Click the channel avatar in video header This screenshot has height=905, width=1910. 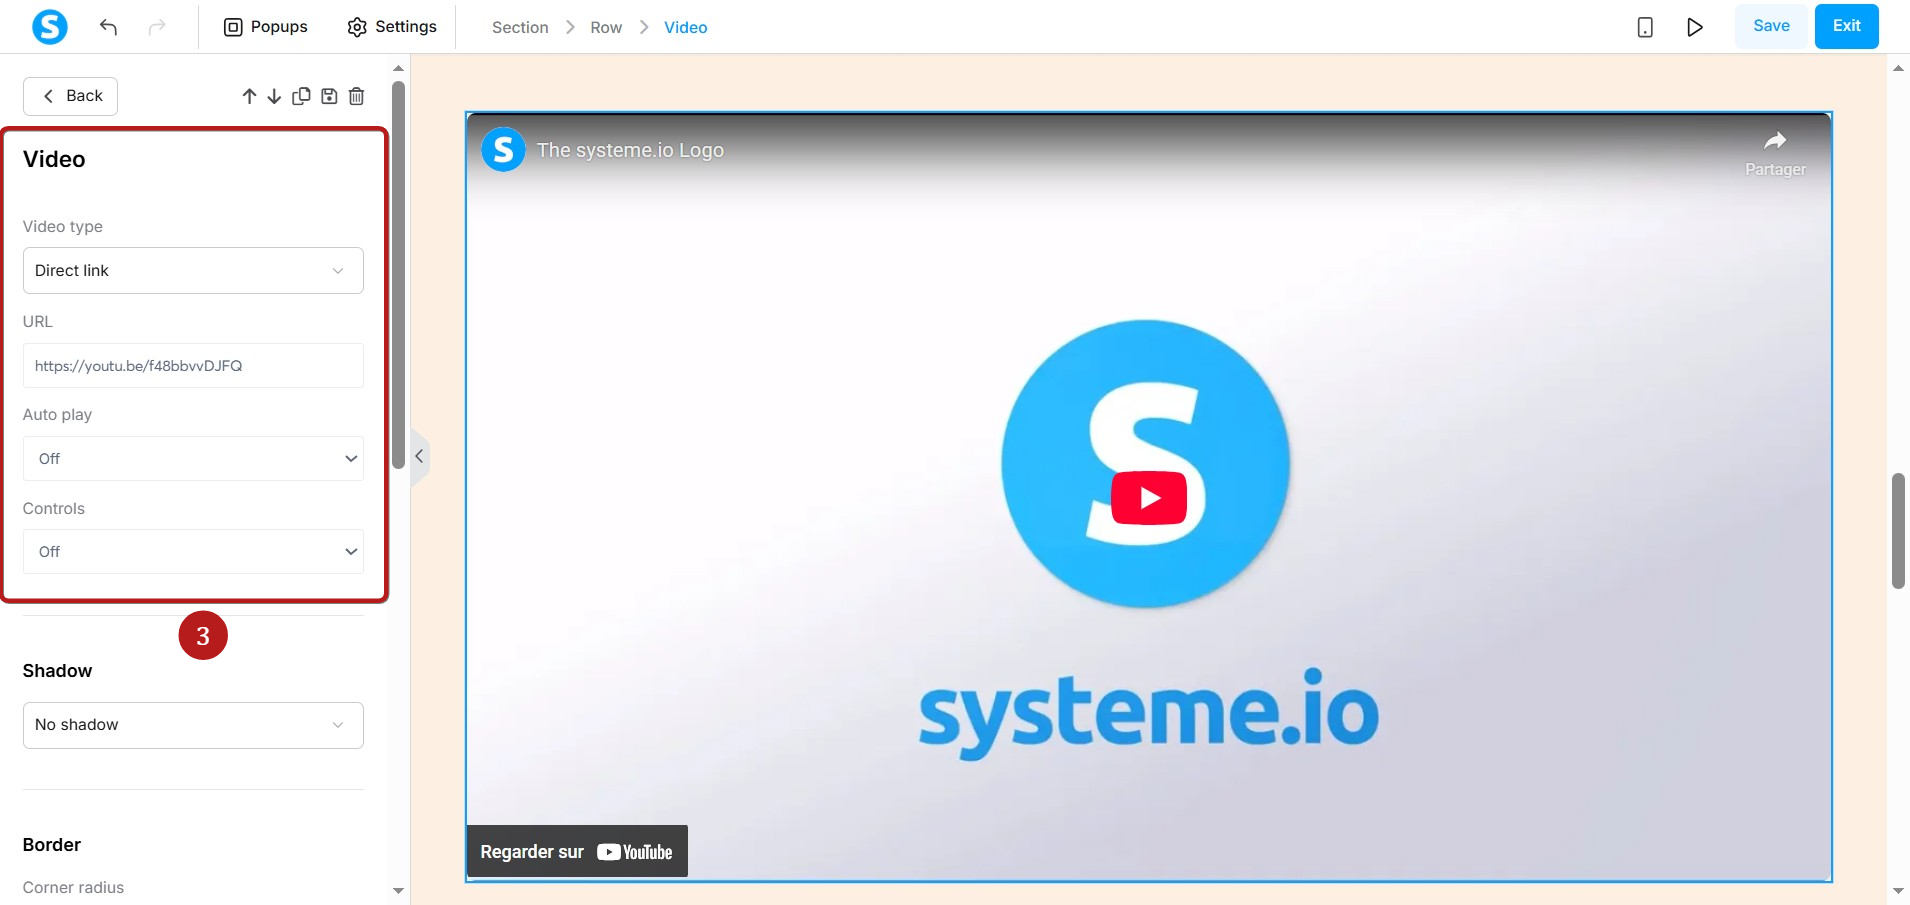(x=503, y=150)
